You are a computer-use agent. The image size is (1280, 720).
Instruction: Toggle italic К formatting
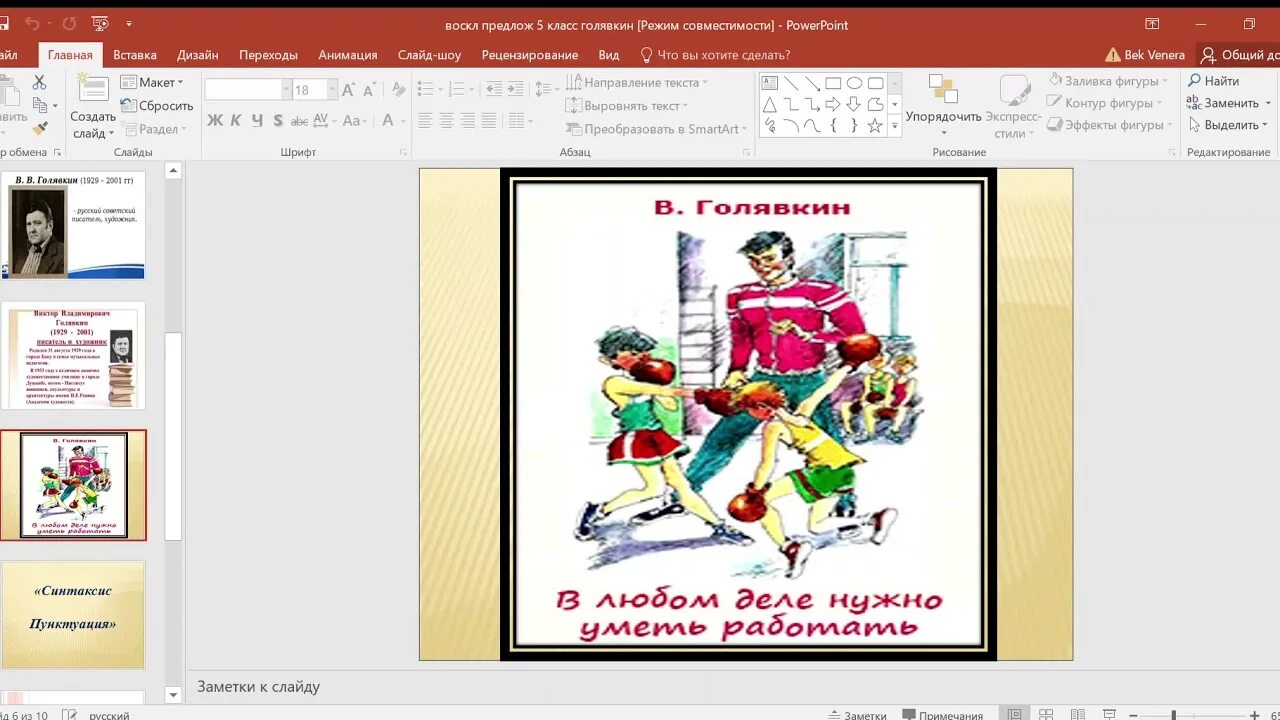click(236, 121)
